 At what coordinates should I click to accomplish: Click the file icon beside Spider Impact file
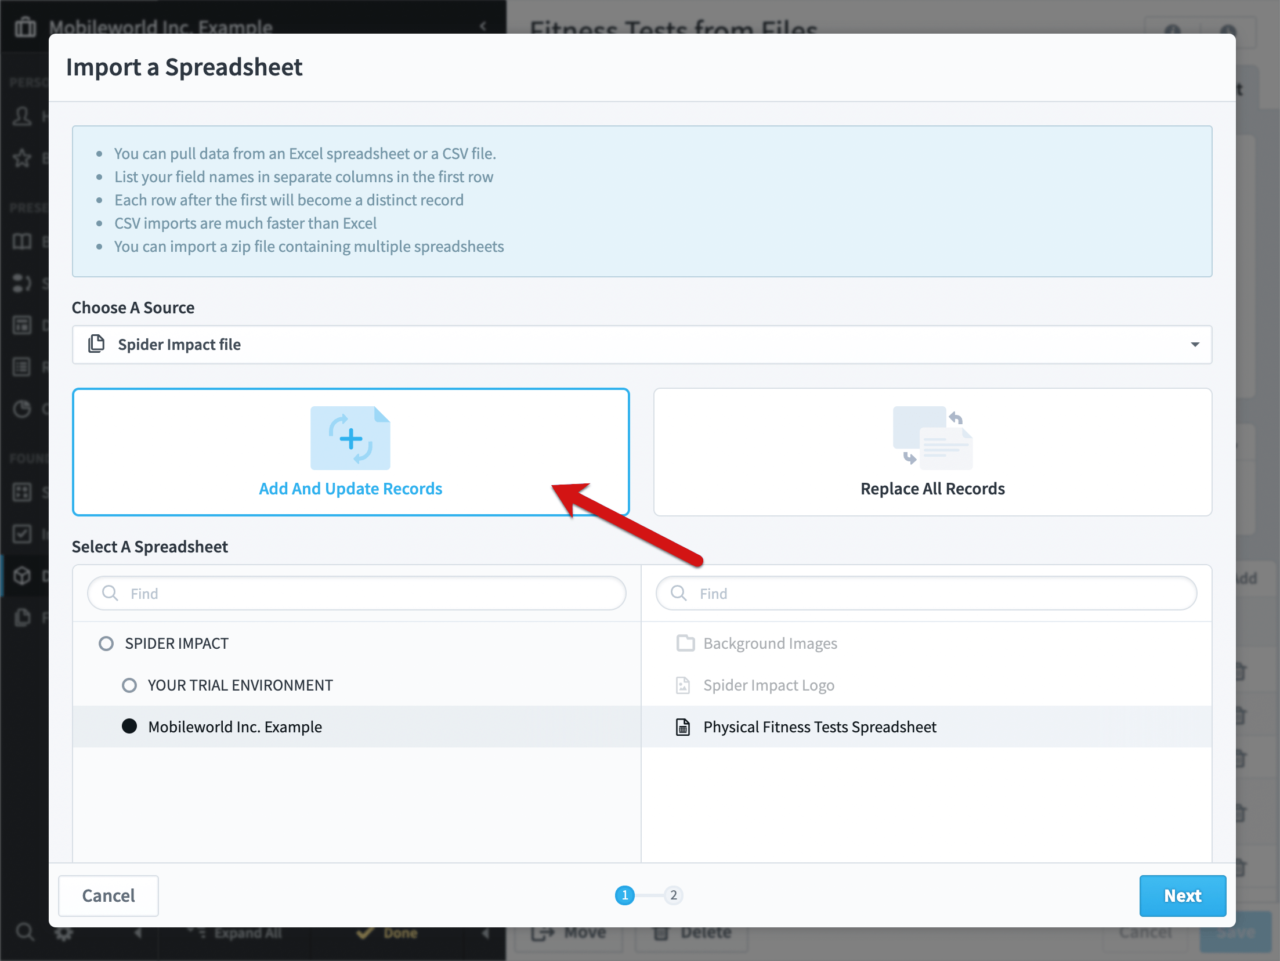(x=96, y=344)
